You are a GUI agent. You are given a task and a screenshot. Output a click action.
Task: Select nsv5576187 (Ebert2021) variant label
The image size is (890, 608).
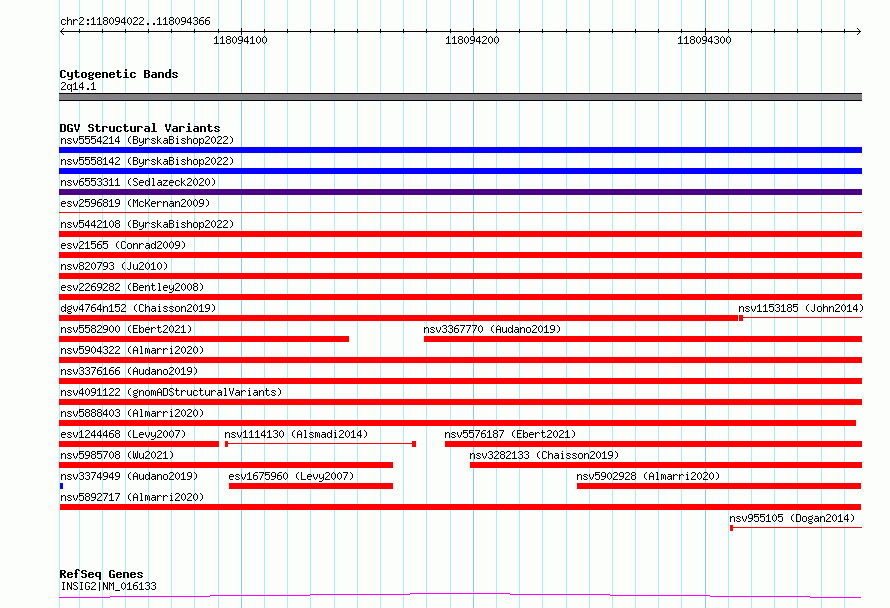(510, 434)
